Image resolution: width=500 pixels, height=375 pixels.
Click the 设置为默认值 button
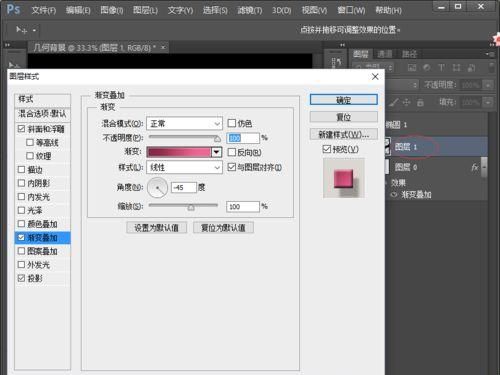click(156, 228)
